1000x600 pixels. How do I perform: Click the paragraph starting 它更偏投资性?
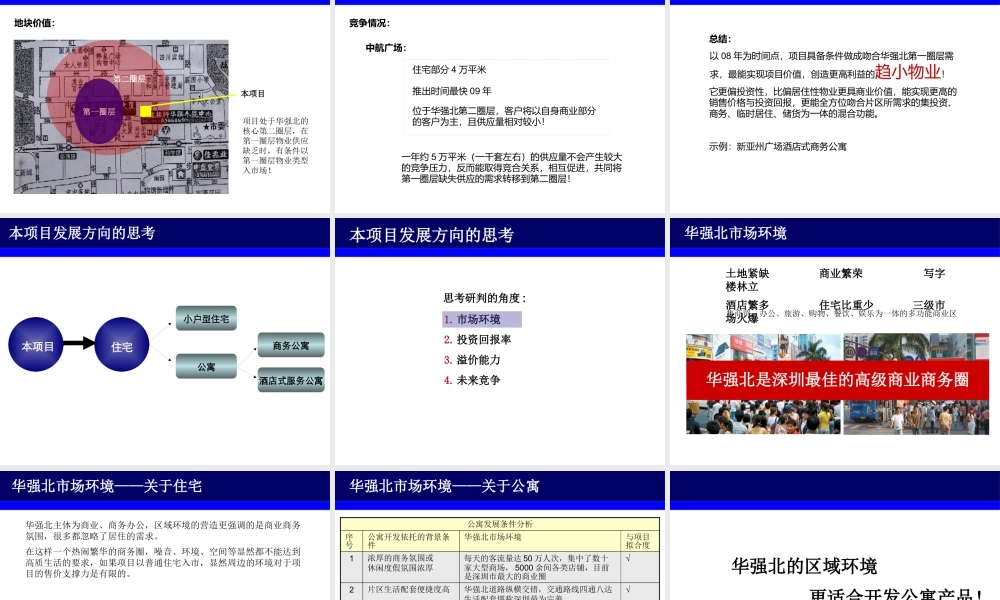[x=833, y=103]
